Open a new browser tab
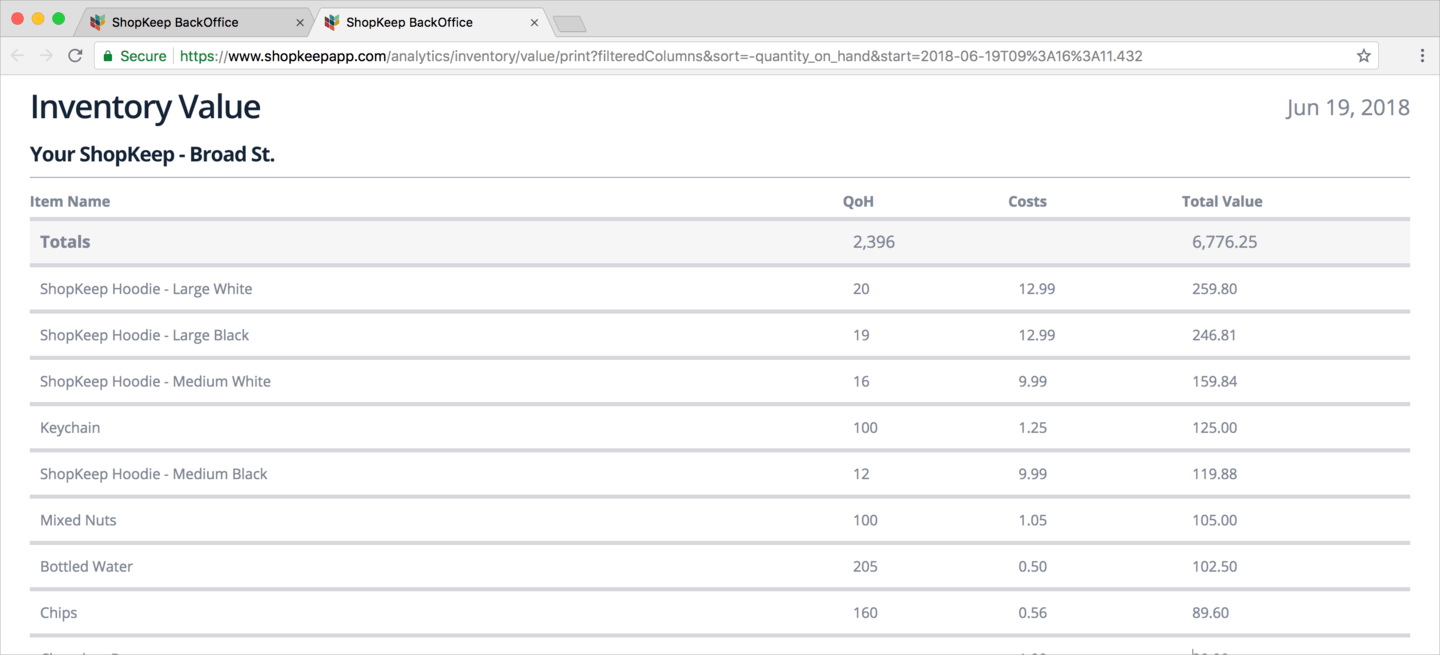Viewport: 1440px width, 655px height. pos(569,24)
